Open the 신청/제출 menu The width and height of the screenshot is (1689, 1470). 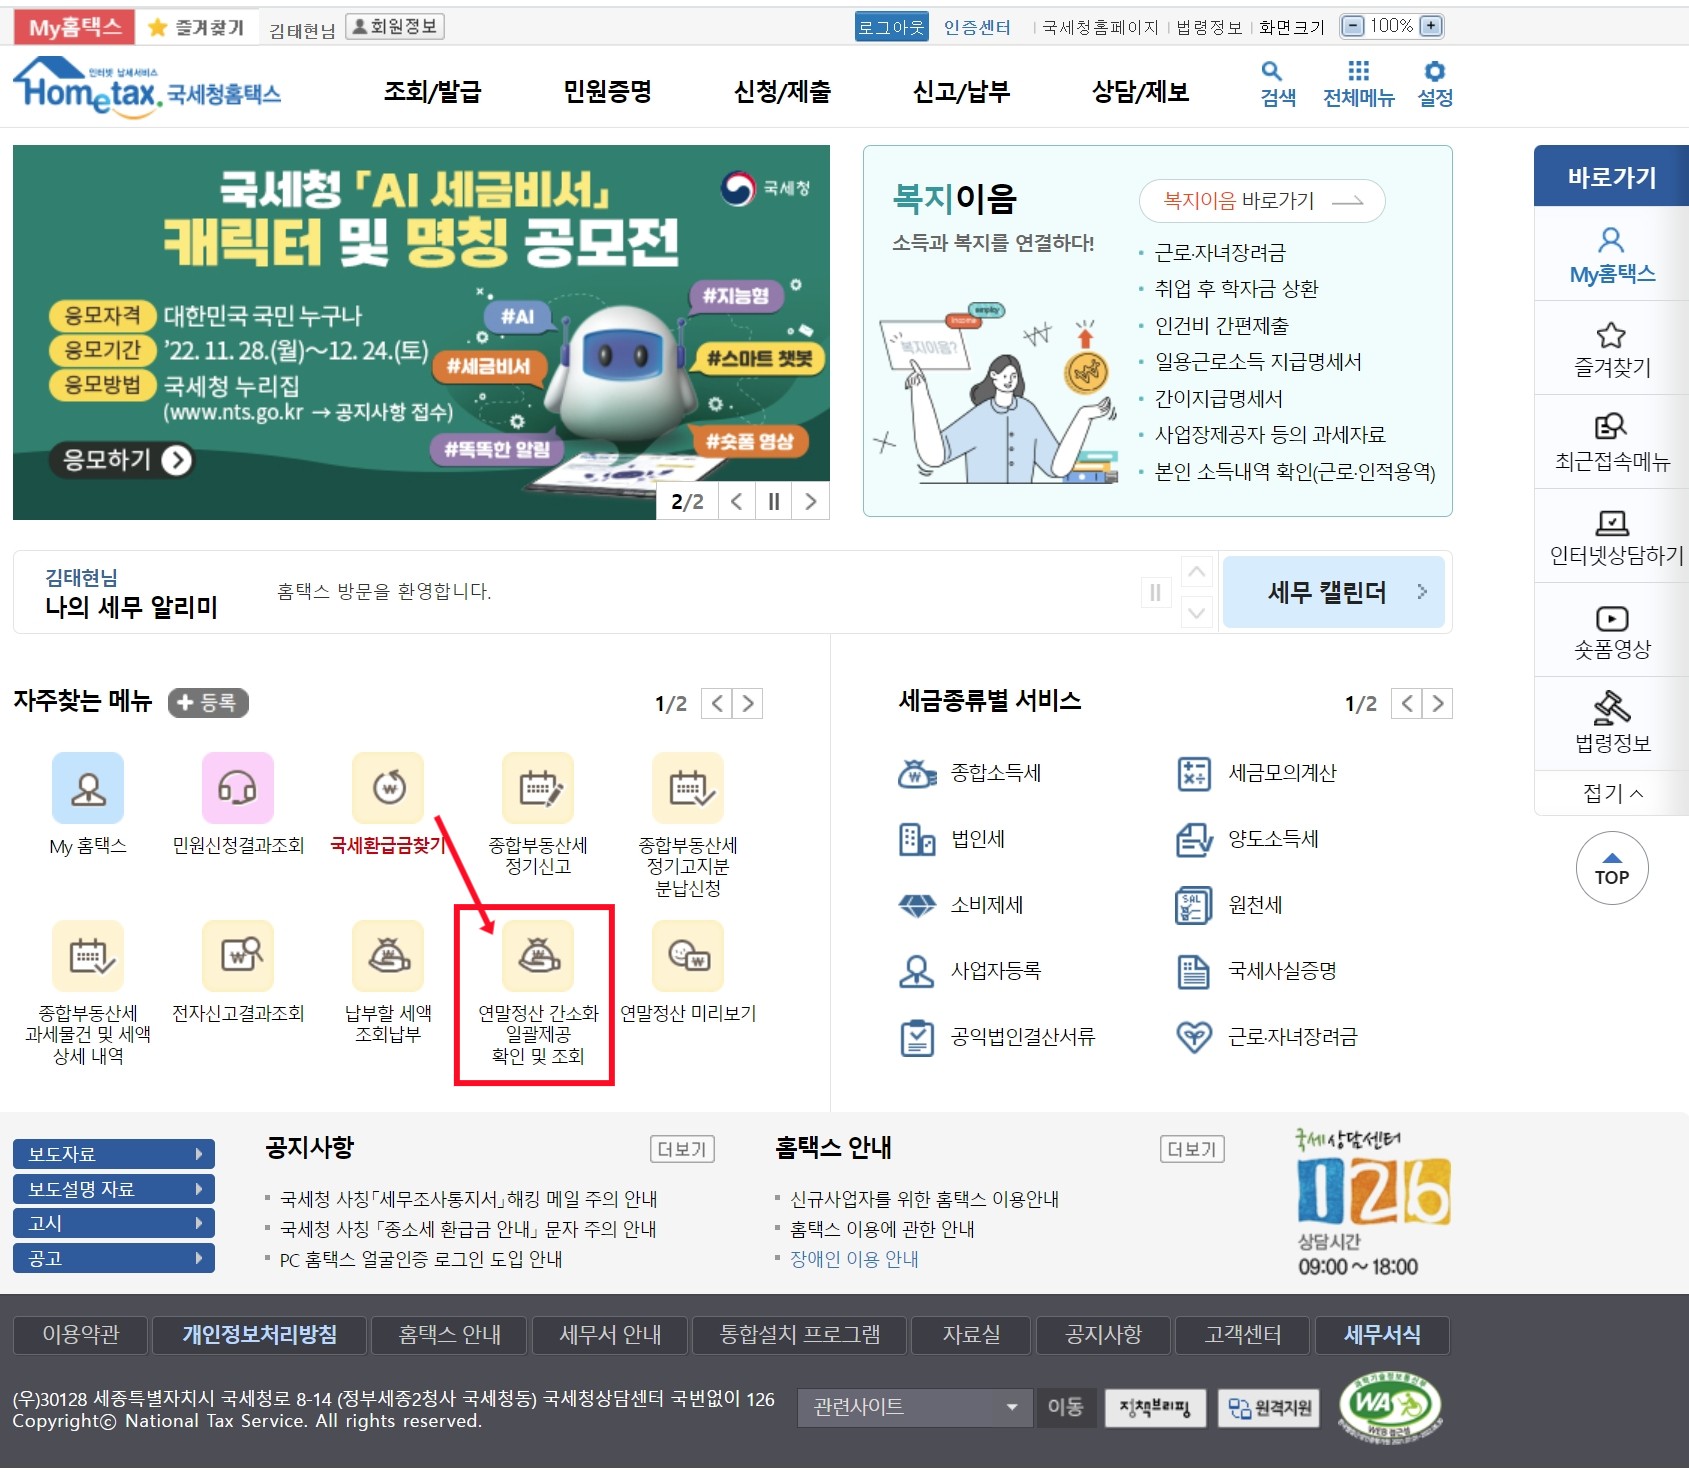(x=782, y=92)
